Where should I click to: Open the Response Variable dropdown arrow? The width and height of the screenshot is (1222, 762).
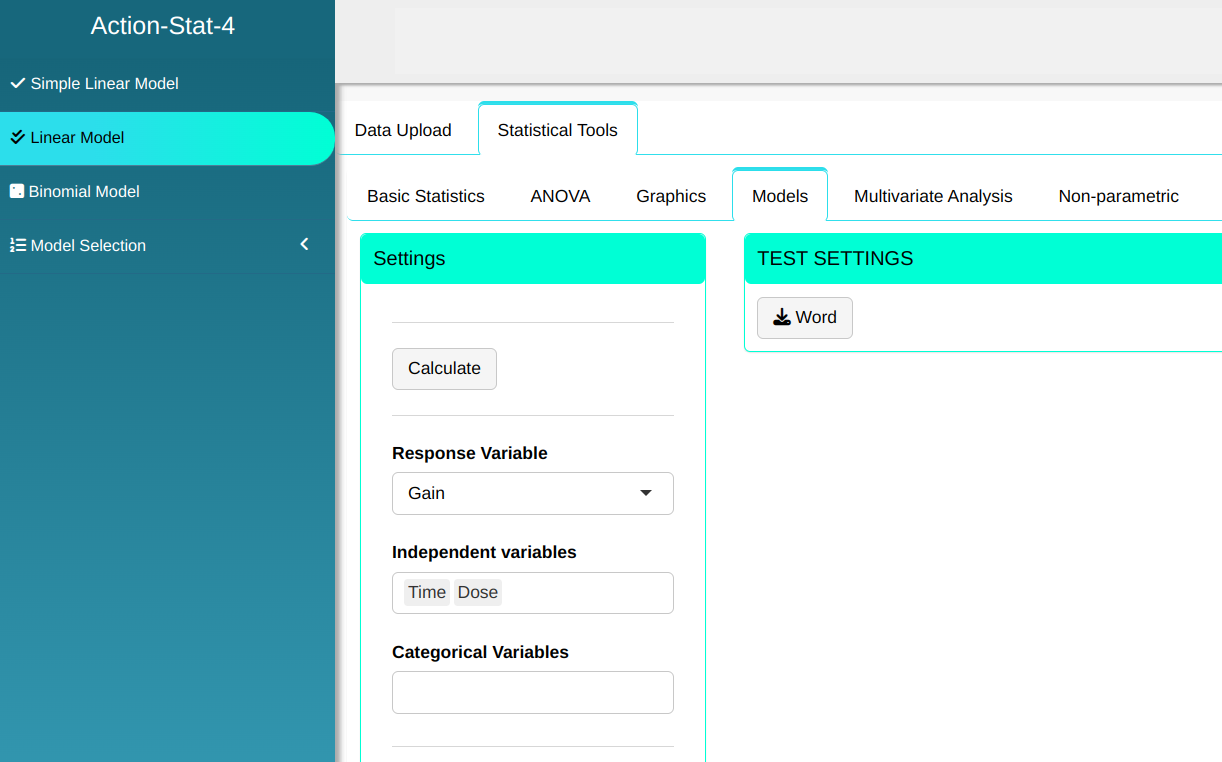point(645,493)
